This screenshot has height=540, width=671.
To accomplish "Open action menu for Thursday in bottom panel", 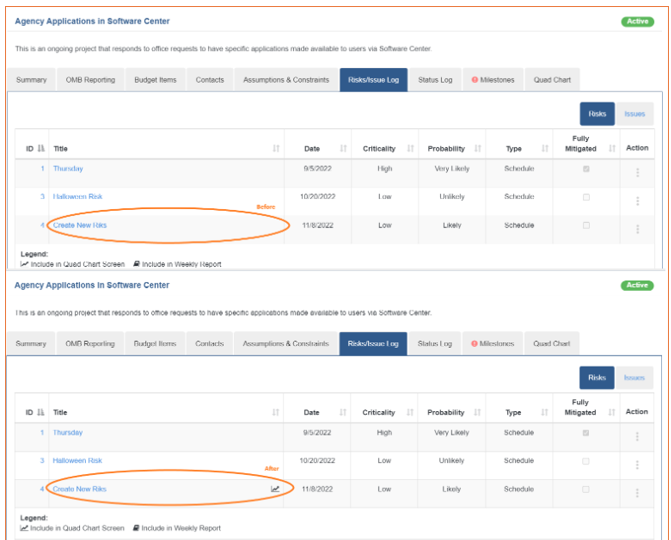I will (x=637, y=436).
